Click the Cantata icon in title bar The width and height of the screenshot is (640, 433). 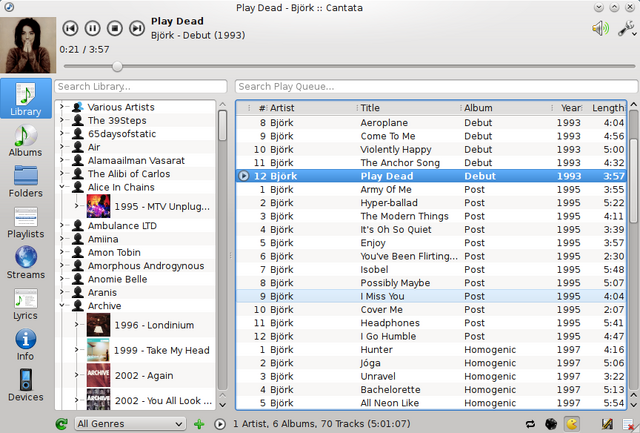(x=8, y=7)
